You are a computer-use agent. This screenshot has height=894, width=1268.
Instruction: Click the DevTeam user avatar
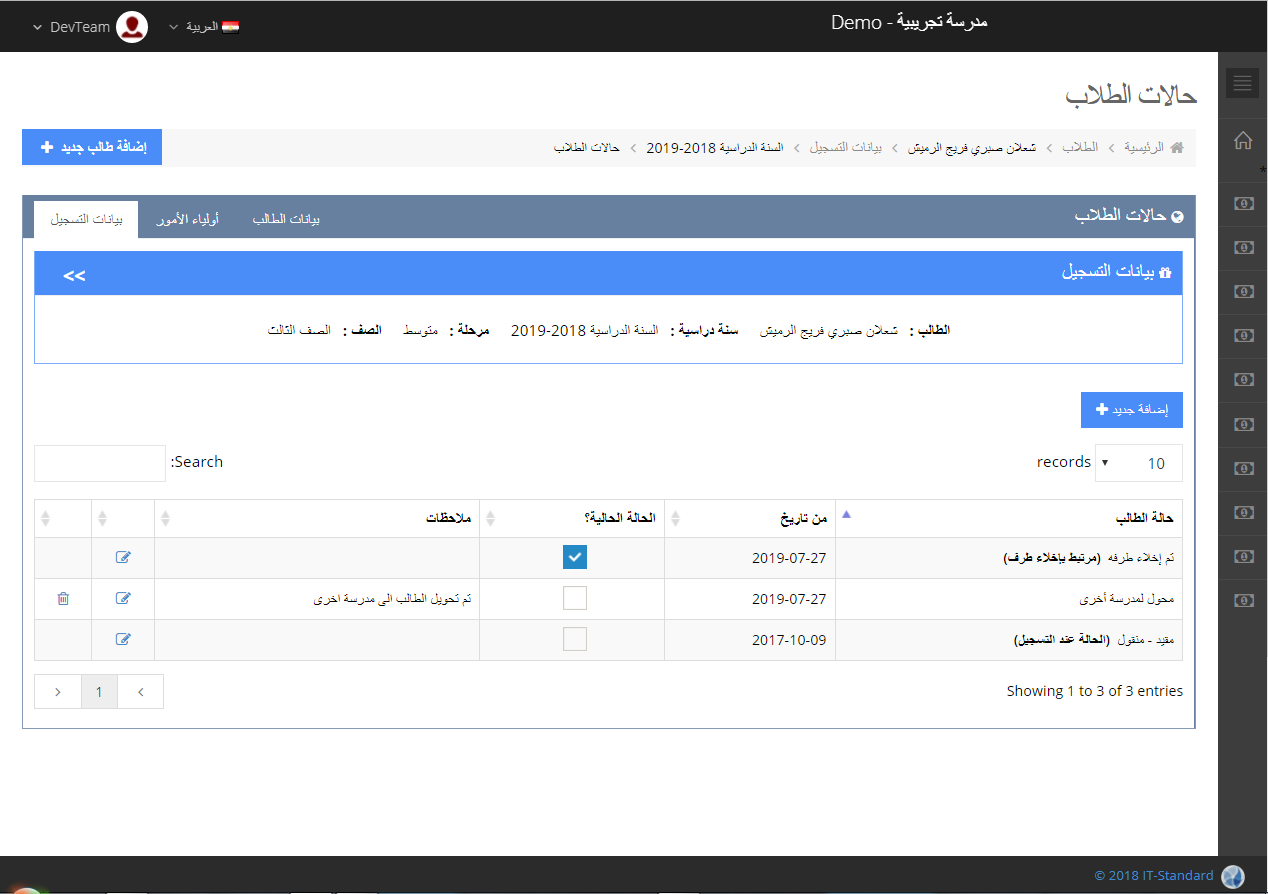[132, 27]
